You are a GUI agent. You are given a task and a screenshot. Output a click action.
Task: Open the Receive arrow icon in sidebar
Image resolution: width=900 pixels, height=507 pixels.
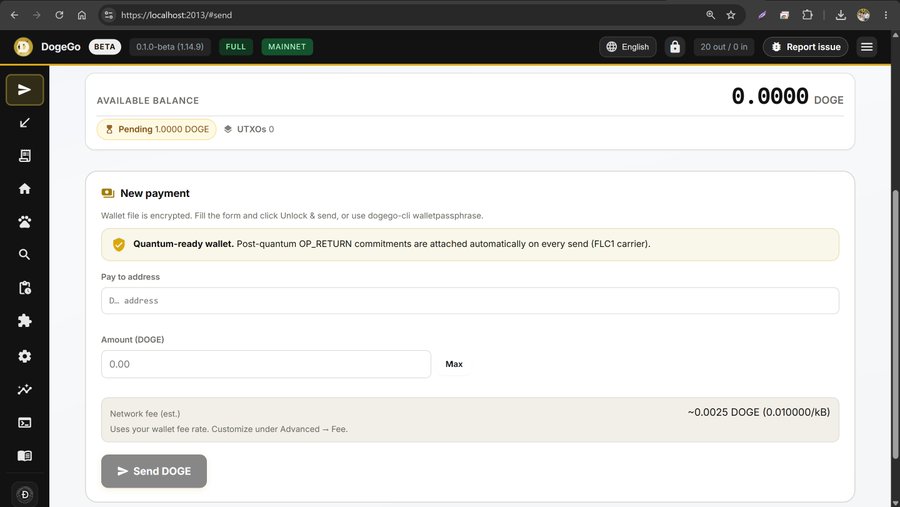pyautogui.click(x=25, y=123)
